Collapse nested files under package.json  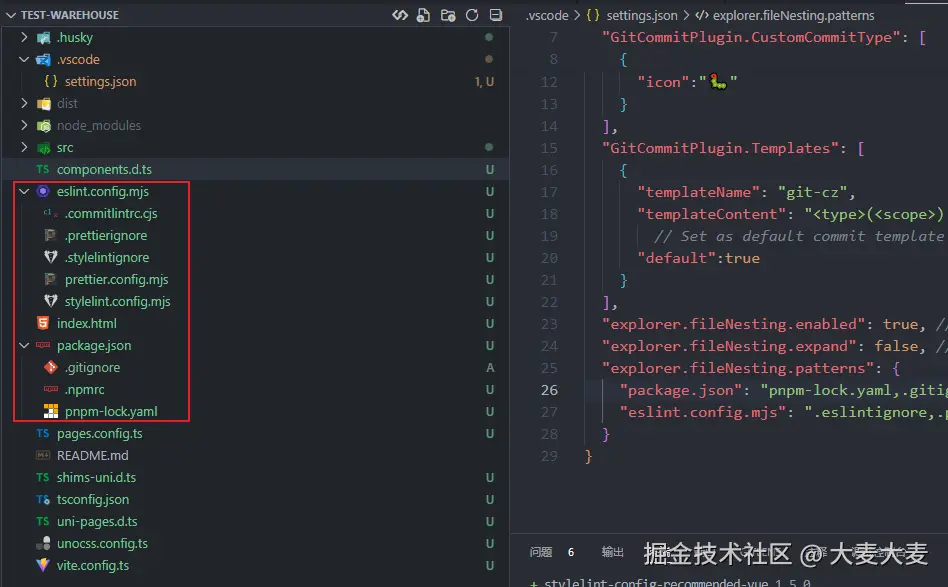(24, 345)
